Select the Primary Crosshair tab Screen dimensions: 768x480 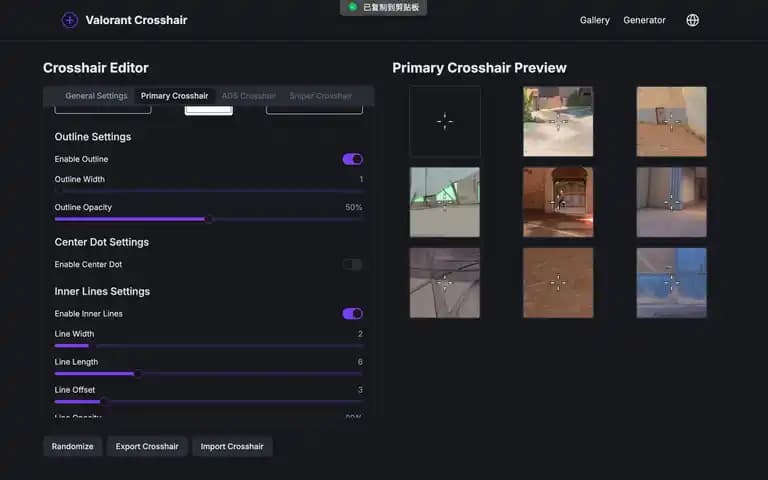click(x=174, y=96)
